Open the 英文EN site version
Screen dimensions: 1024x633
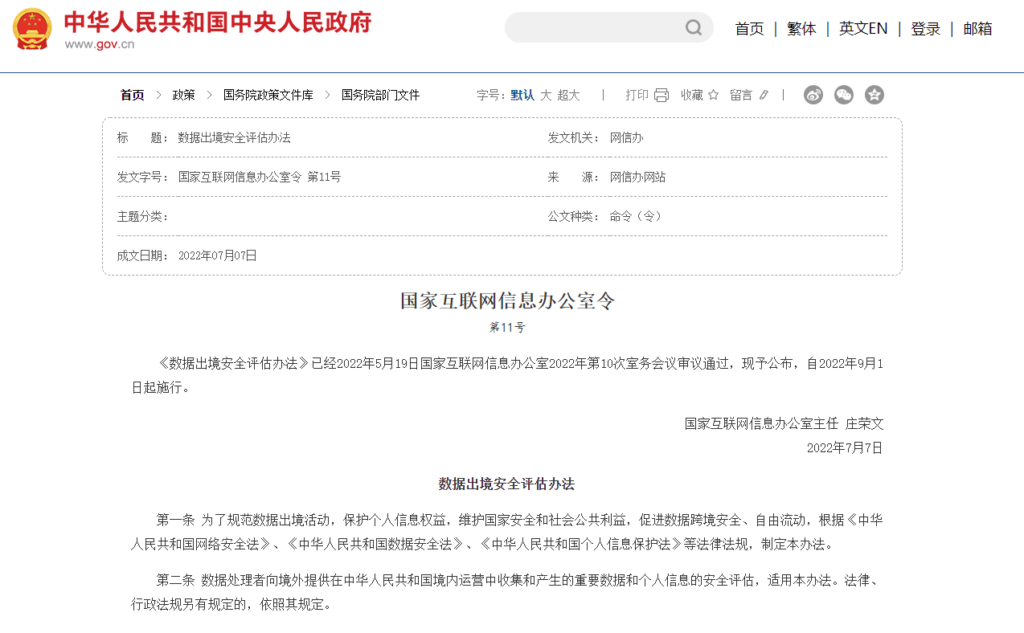click(x=863, y=29)
